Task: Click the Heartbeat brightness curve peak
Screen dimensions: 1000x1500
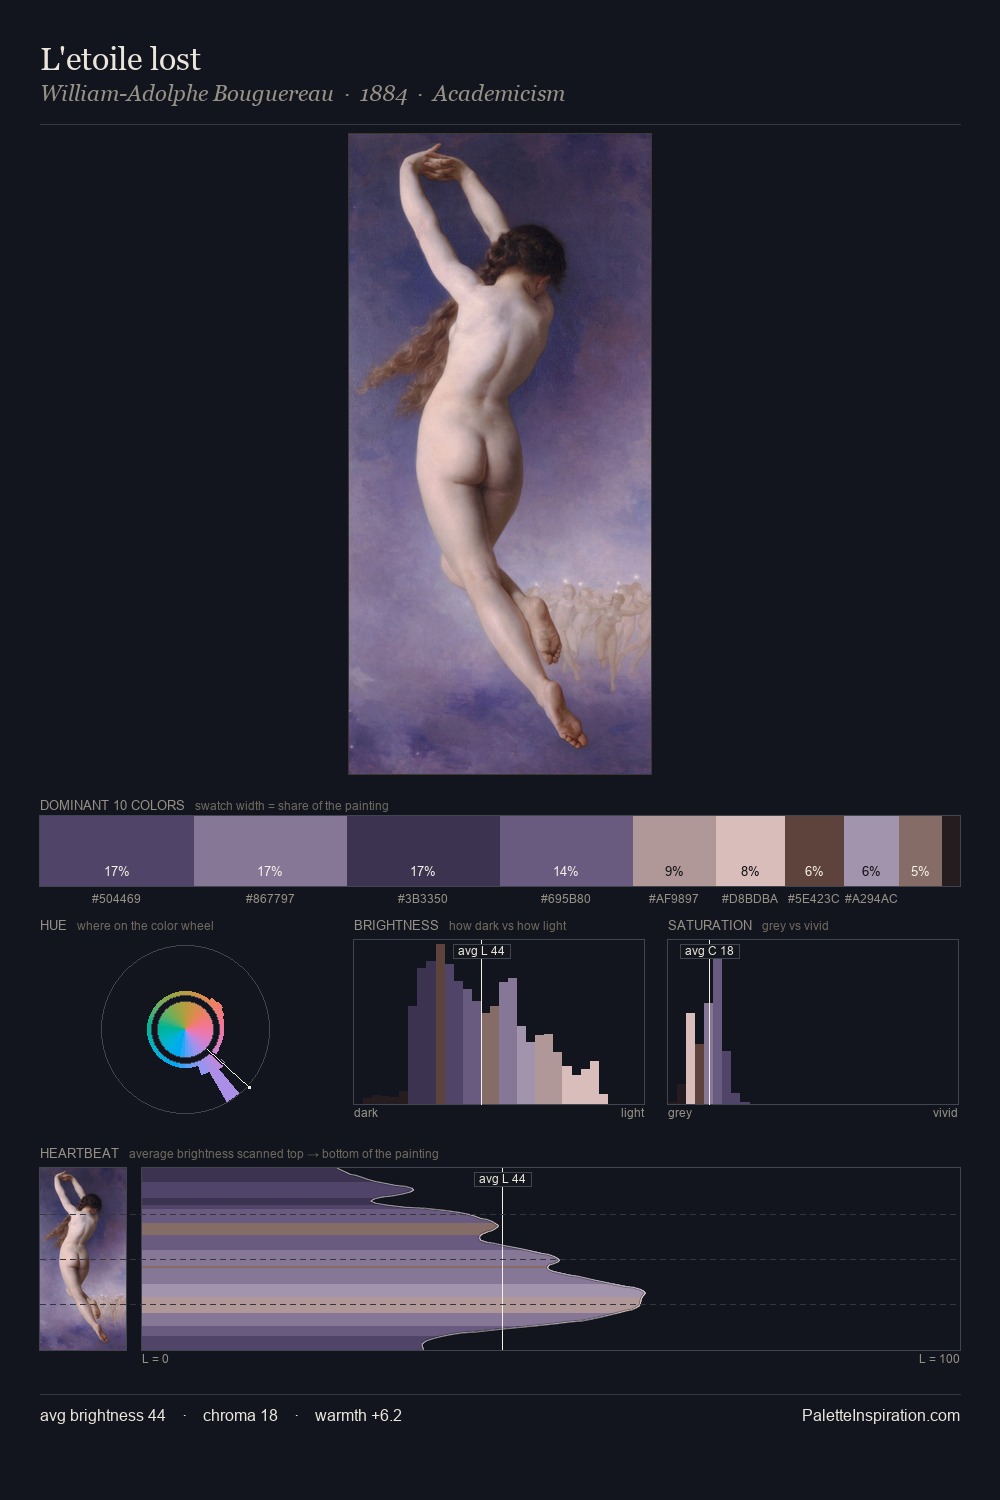Action: [643, 1295]
